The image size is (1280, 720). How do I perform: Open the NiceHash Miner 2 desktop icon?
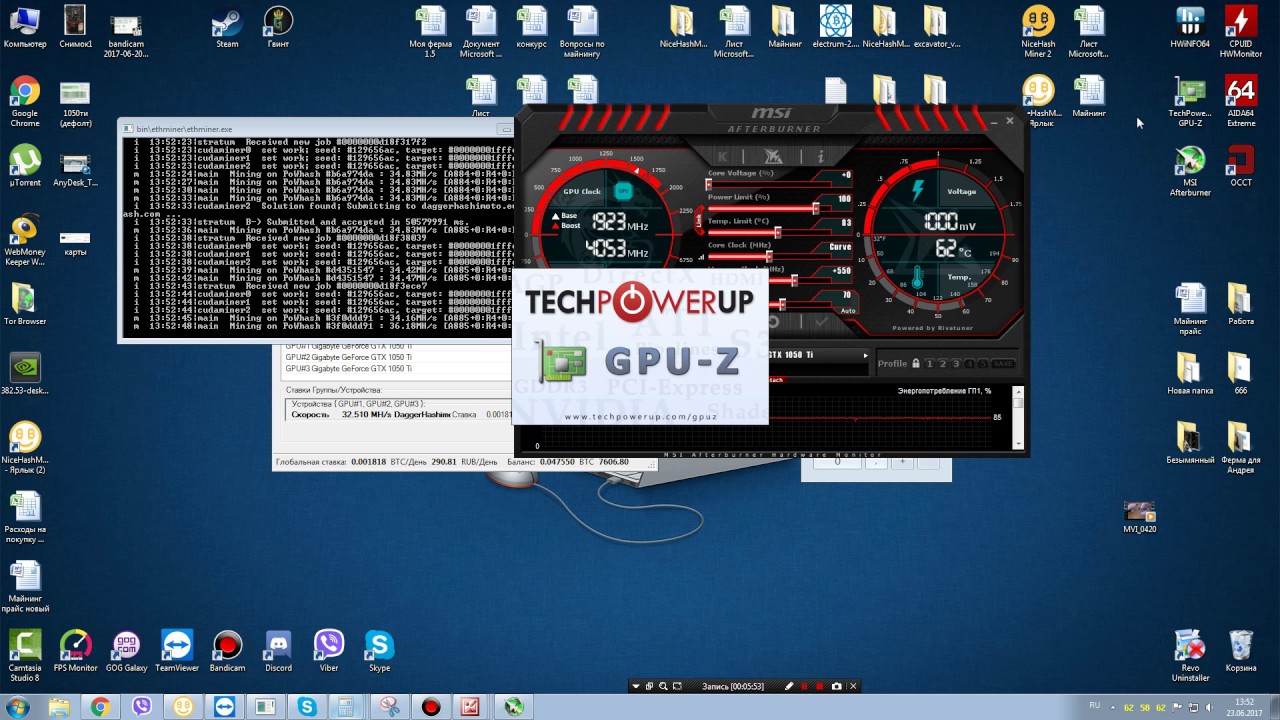click(x=1038, y=32)
